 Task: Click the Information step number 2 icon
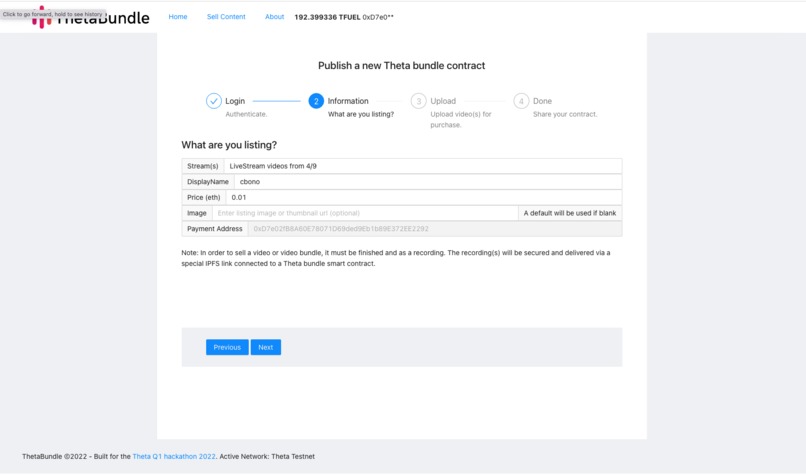316,101
